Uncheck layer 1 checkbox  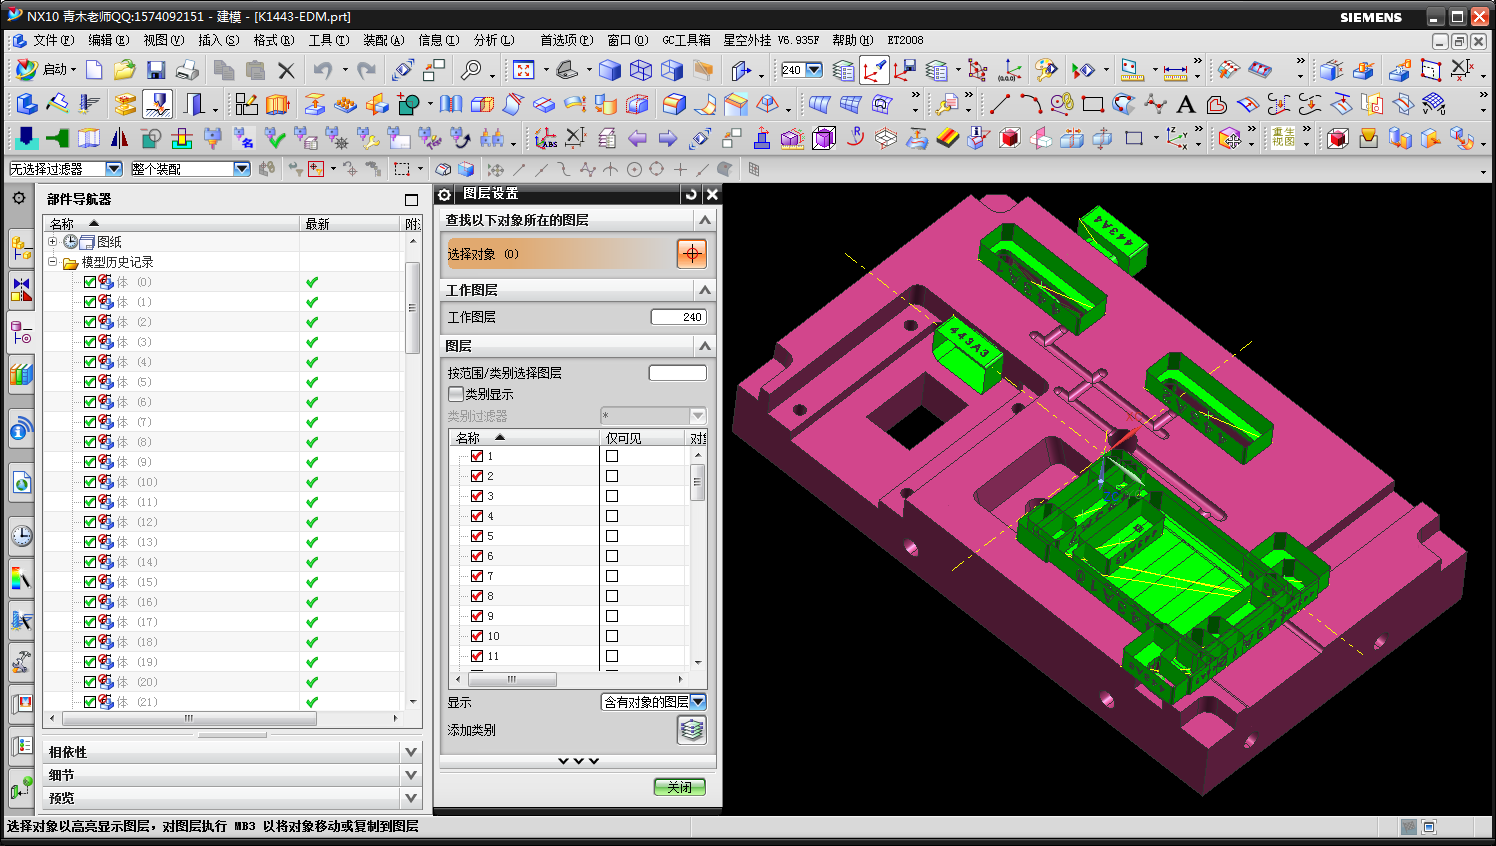click(x=477, y=456)
